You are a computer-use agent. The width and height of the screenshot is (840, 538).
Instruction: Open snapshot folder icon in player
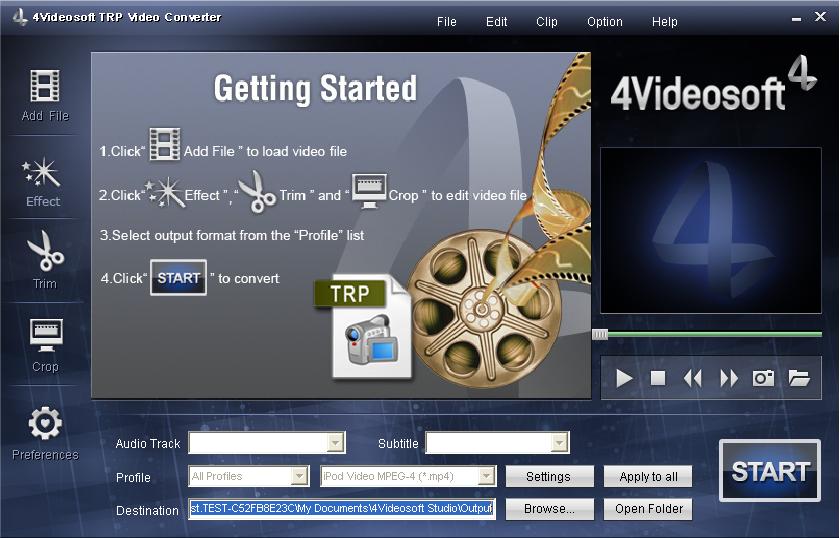click(x=799, y=378)
